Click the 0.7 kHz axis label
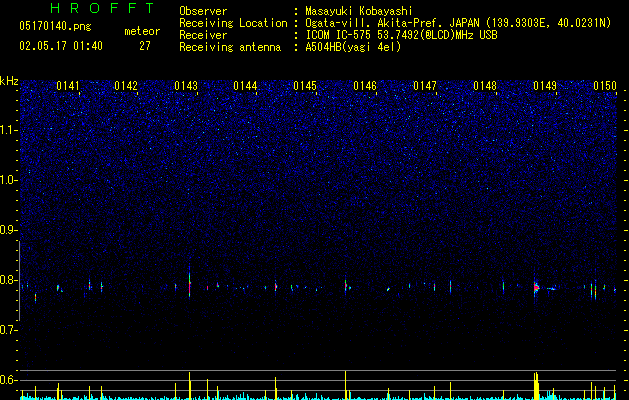The image size is (629, 400). point(9,330)
